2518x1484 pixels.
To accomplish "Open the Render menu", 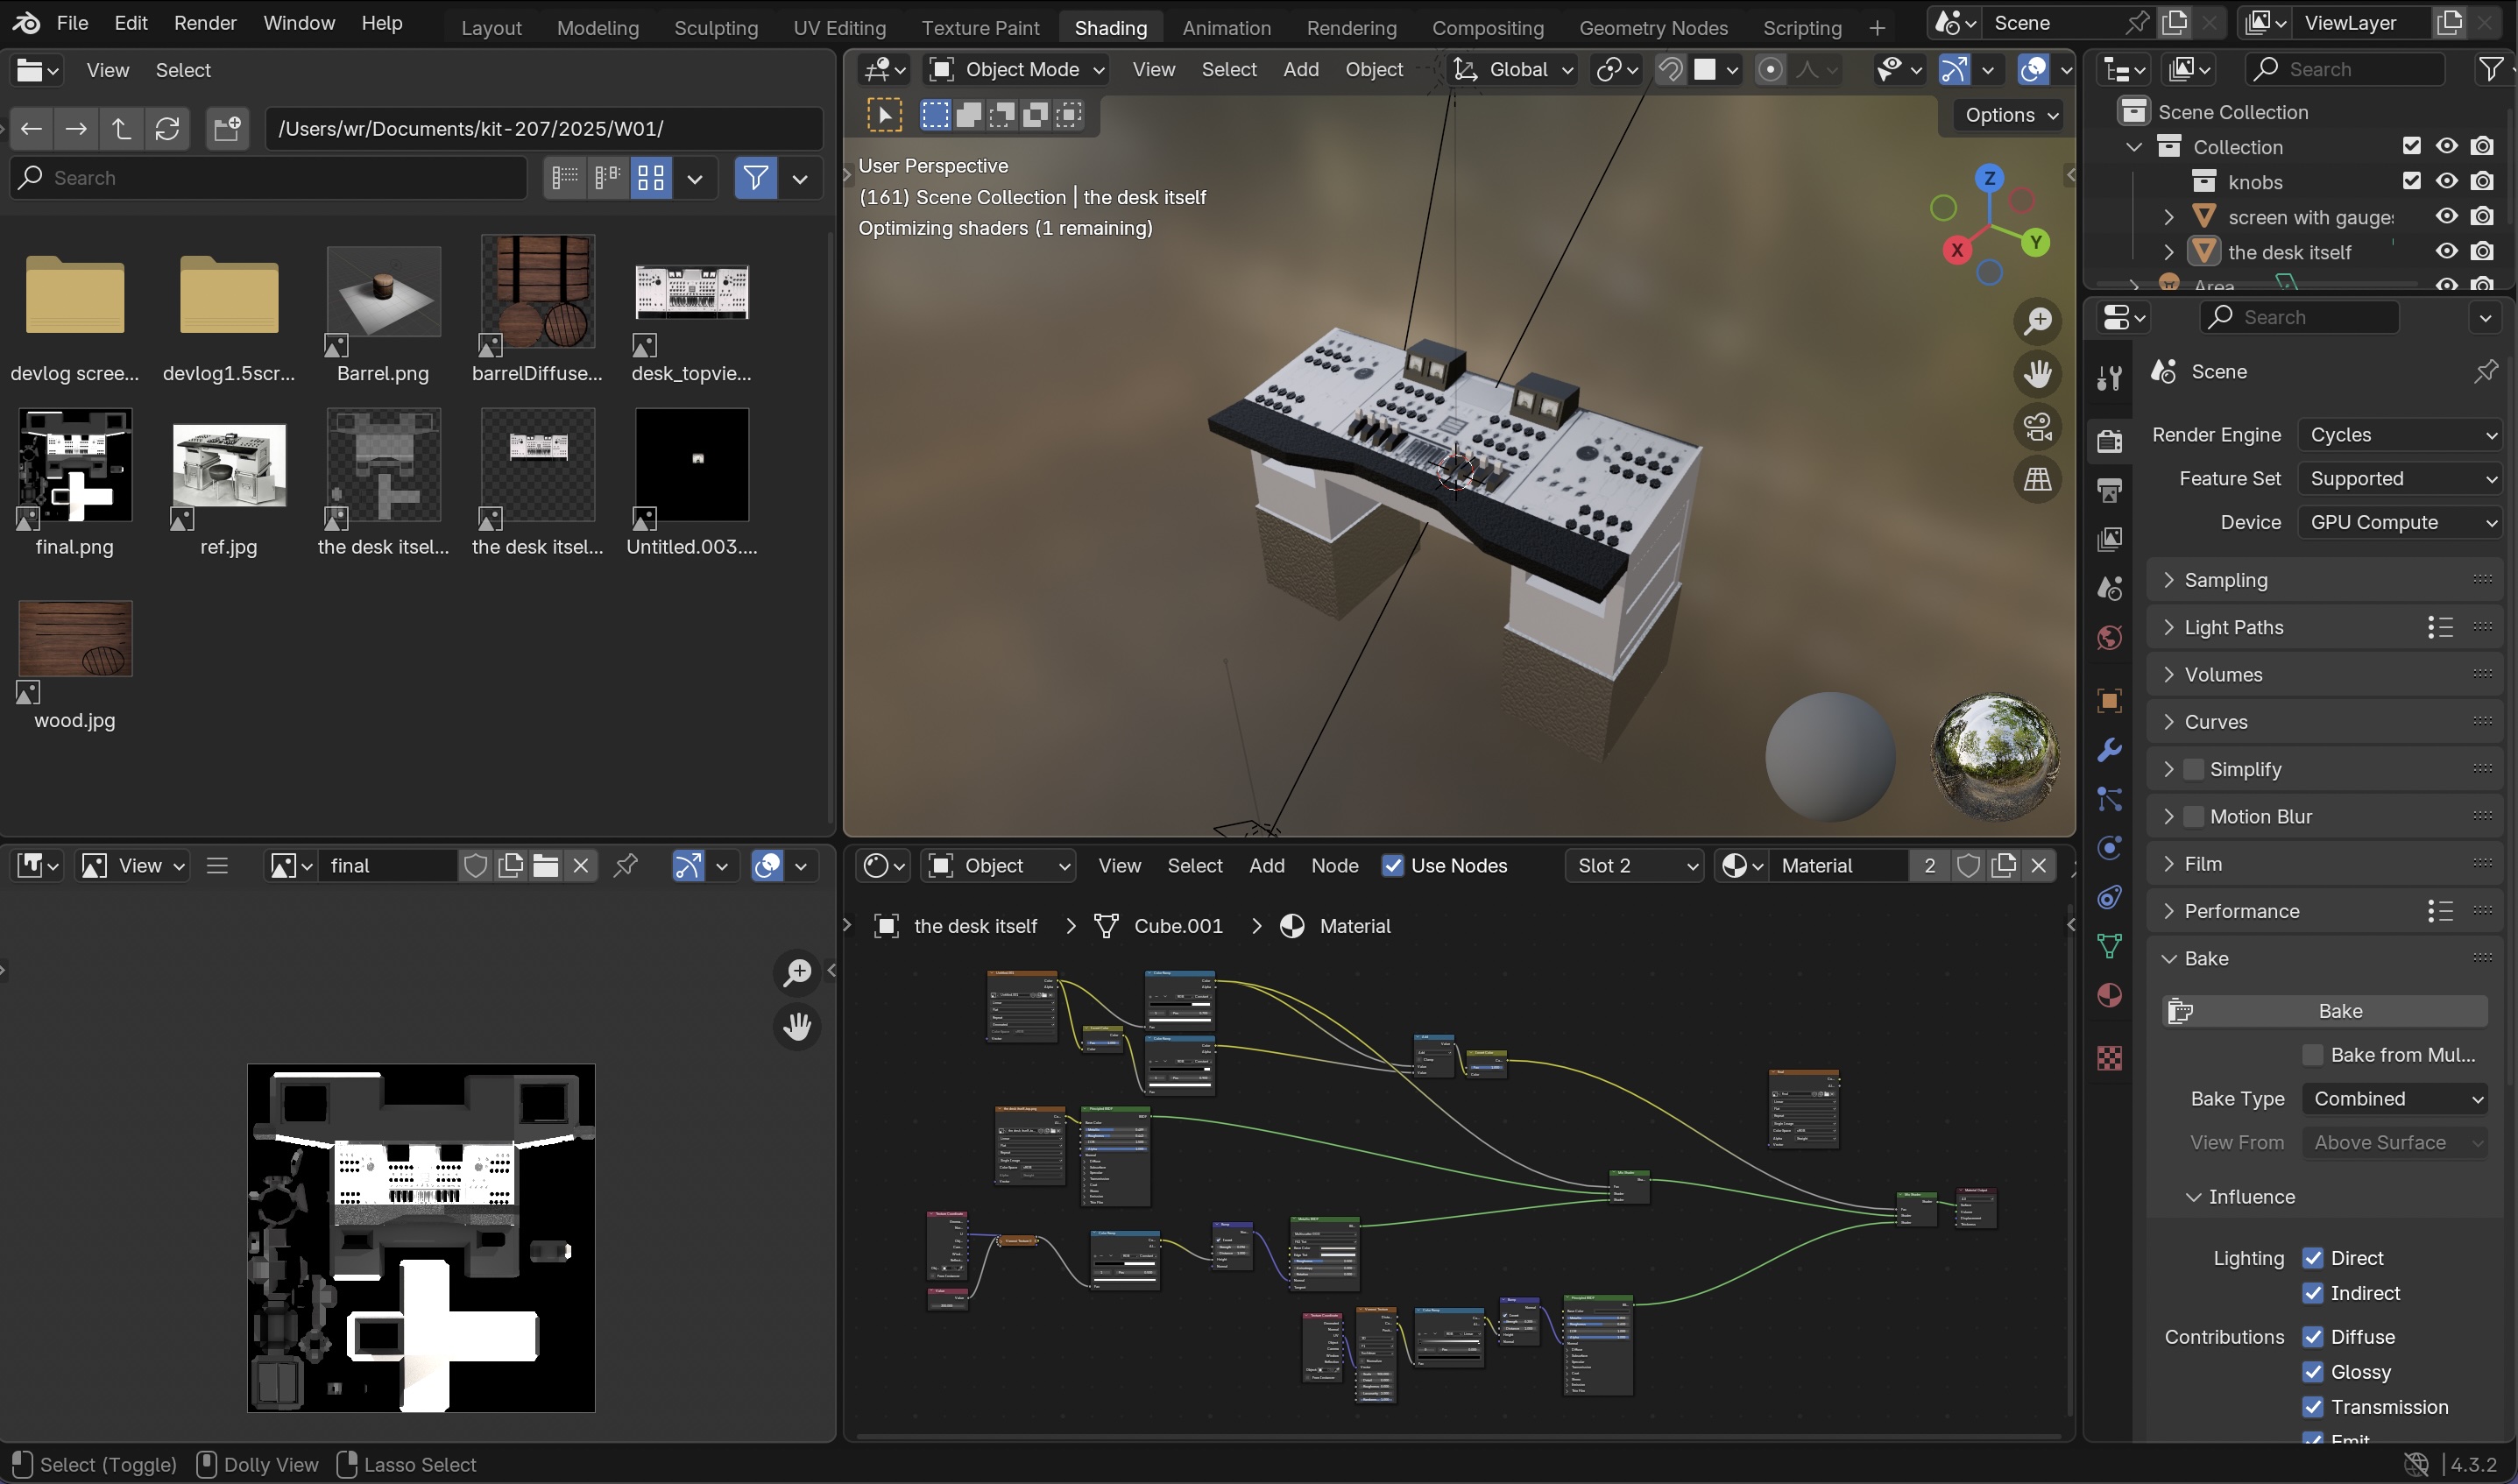I will (x=205, y=23).
